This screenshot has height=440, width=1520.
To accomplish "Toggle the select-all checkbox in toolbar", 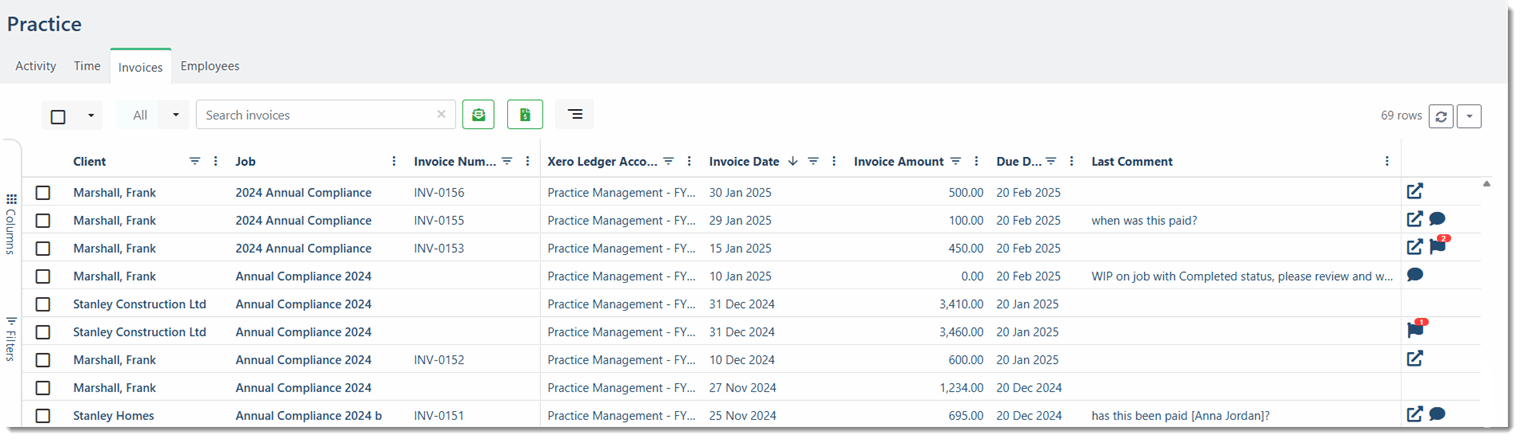I will tap(58, 116).
